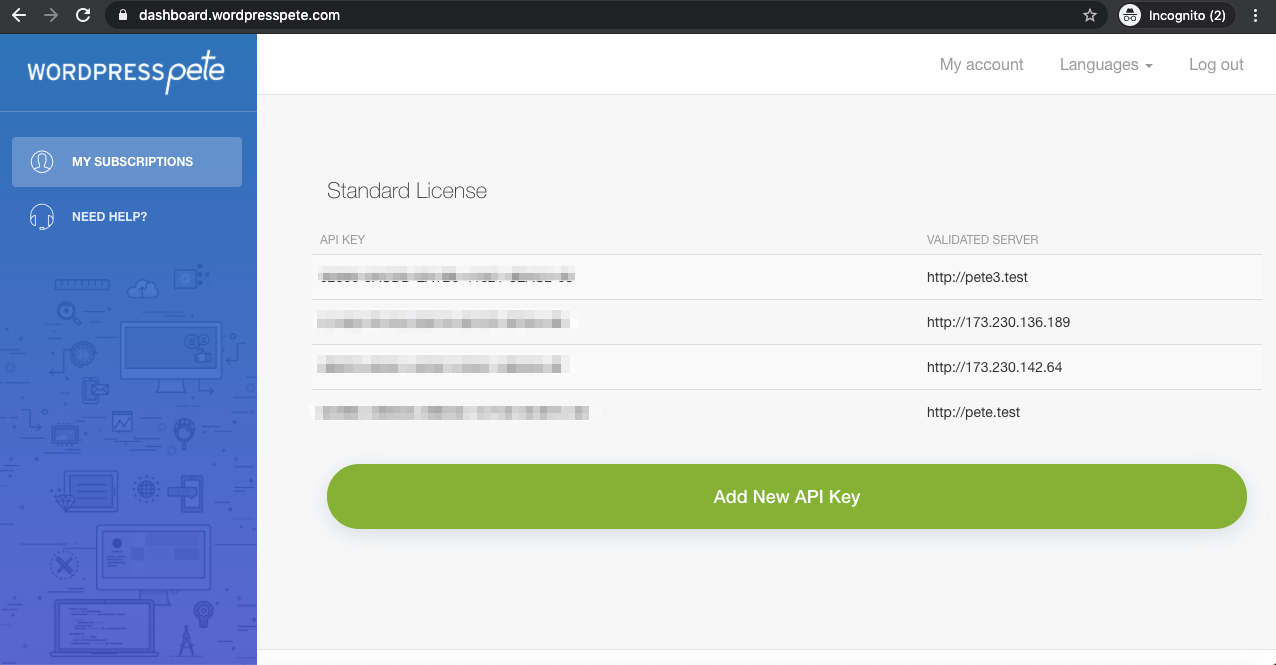Log out of the dashboard
This screenshot has height=665, width=1276.
(1216, 65)
